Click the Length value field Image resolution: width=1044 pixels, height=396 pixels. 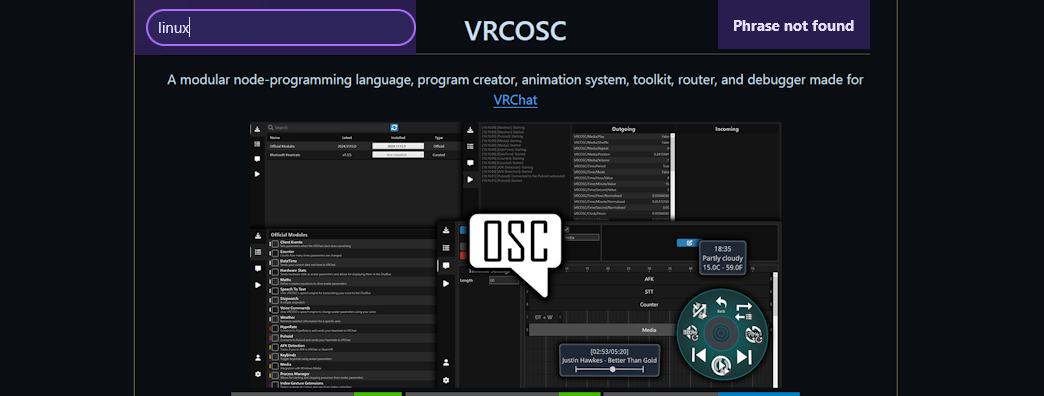point(504,281)
